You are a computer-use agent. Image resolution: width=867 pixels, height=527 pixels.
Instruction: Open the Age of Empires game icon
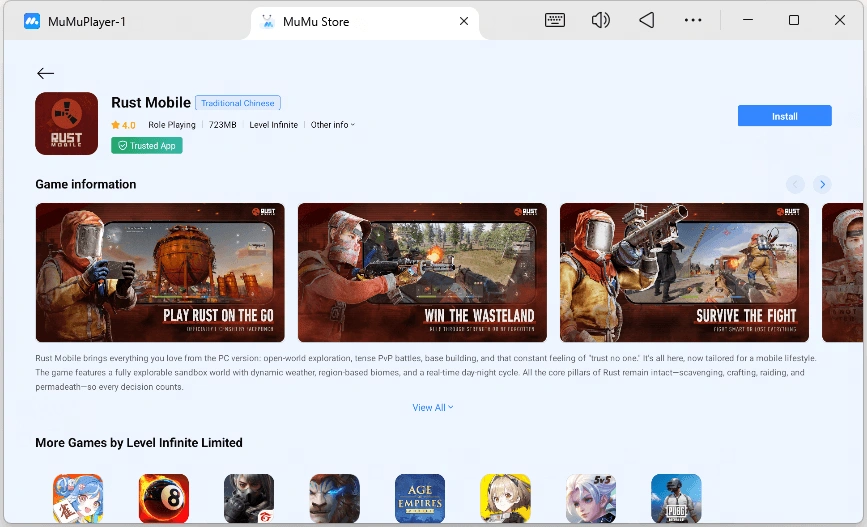point(420,498)
